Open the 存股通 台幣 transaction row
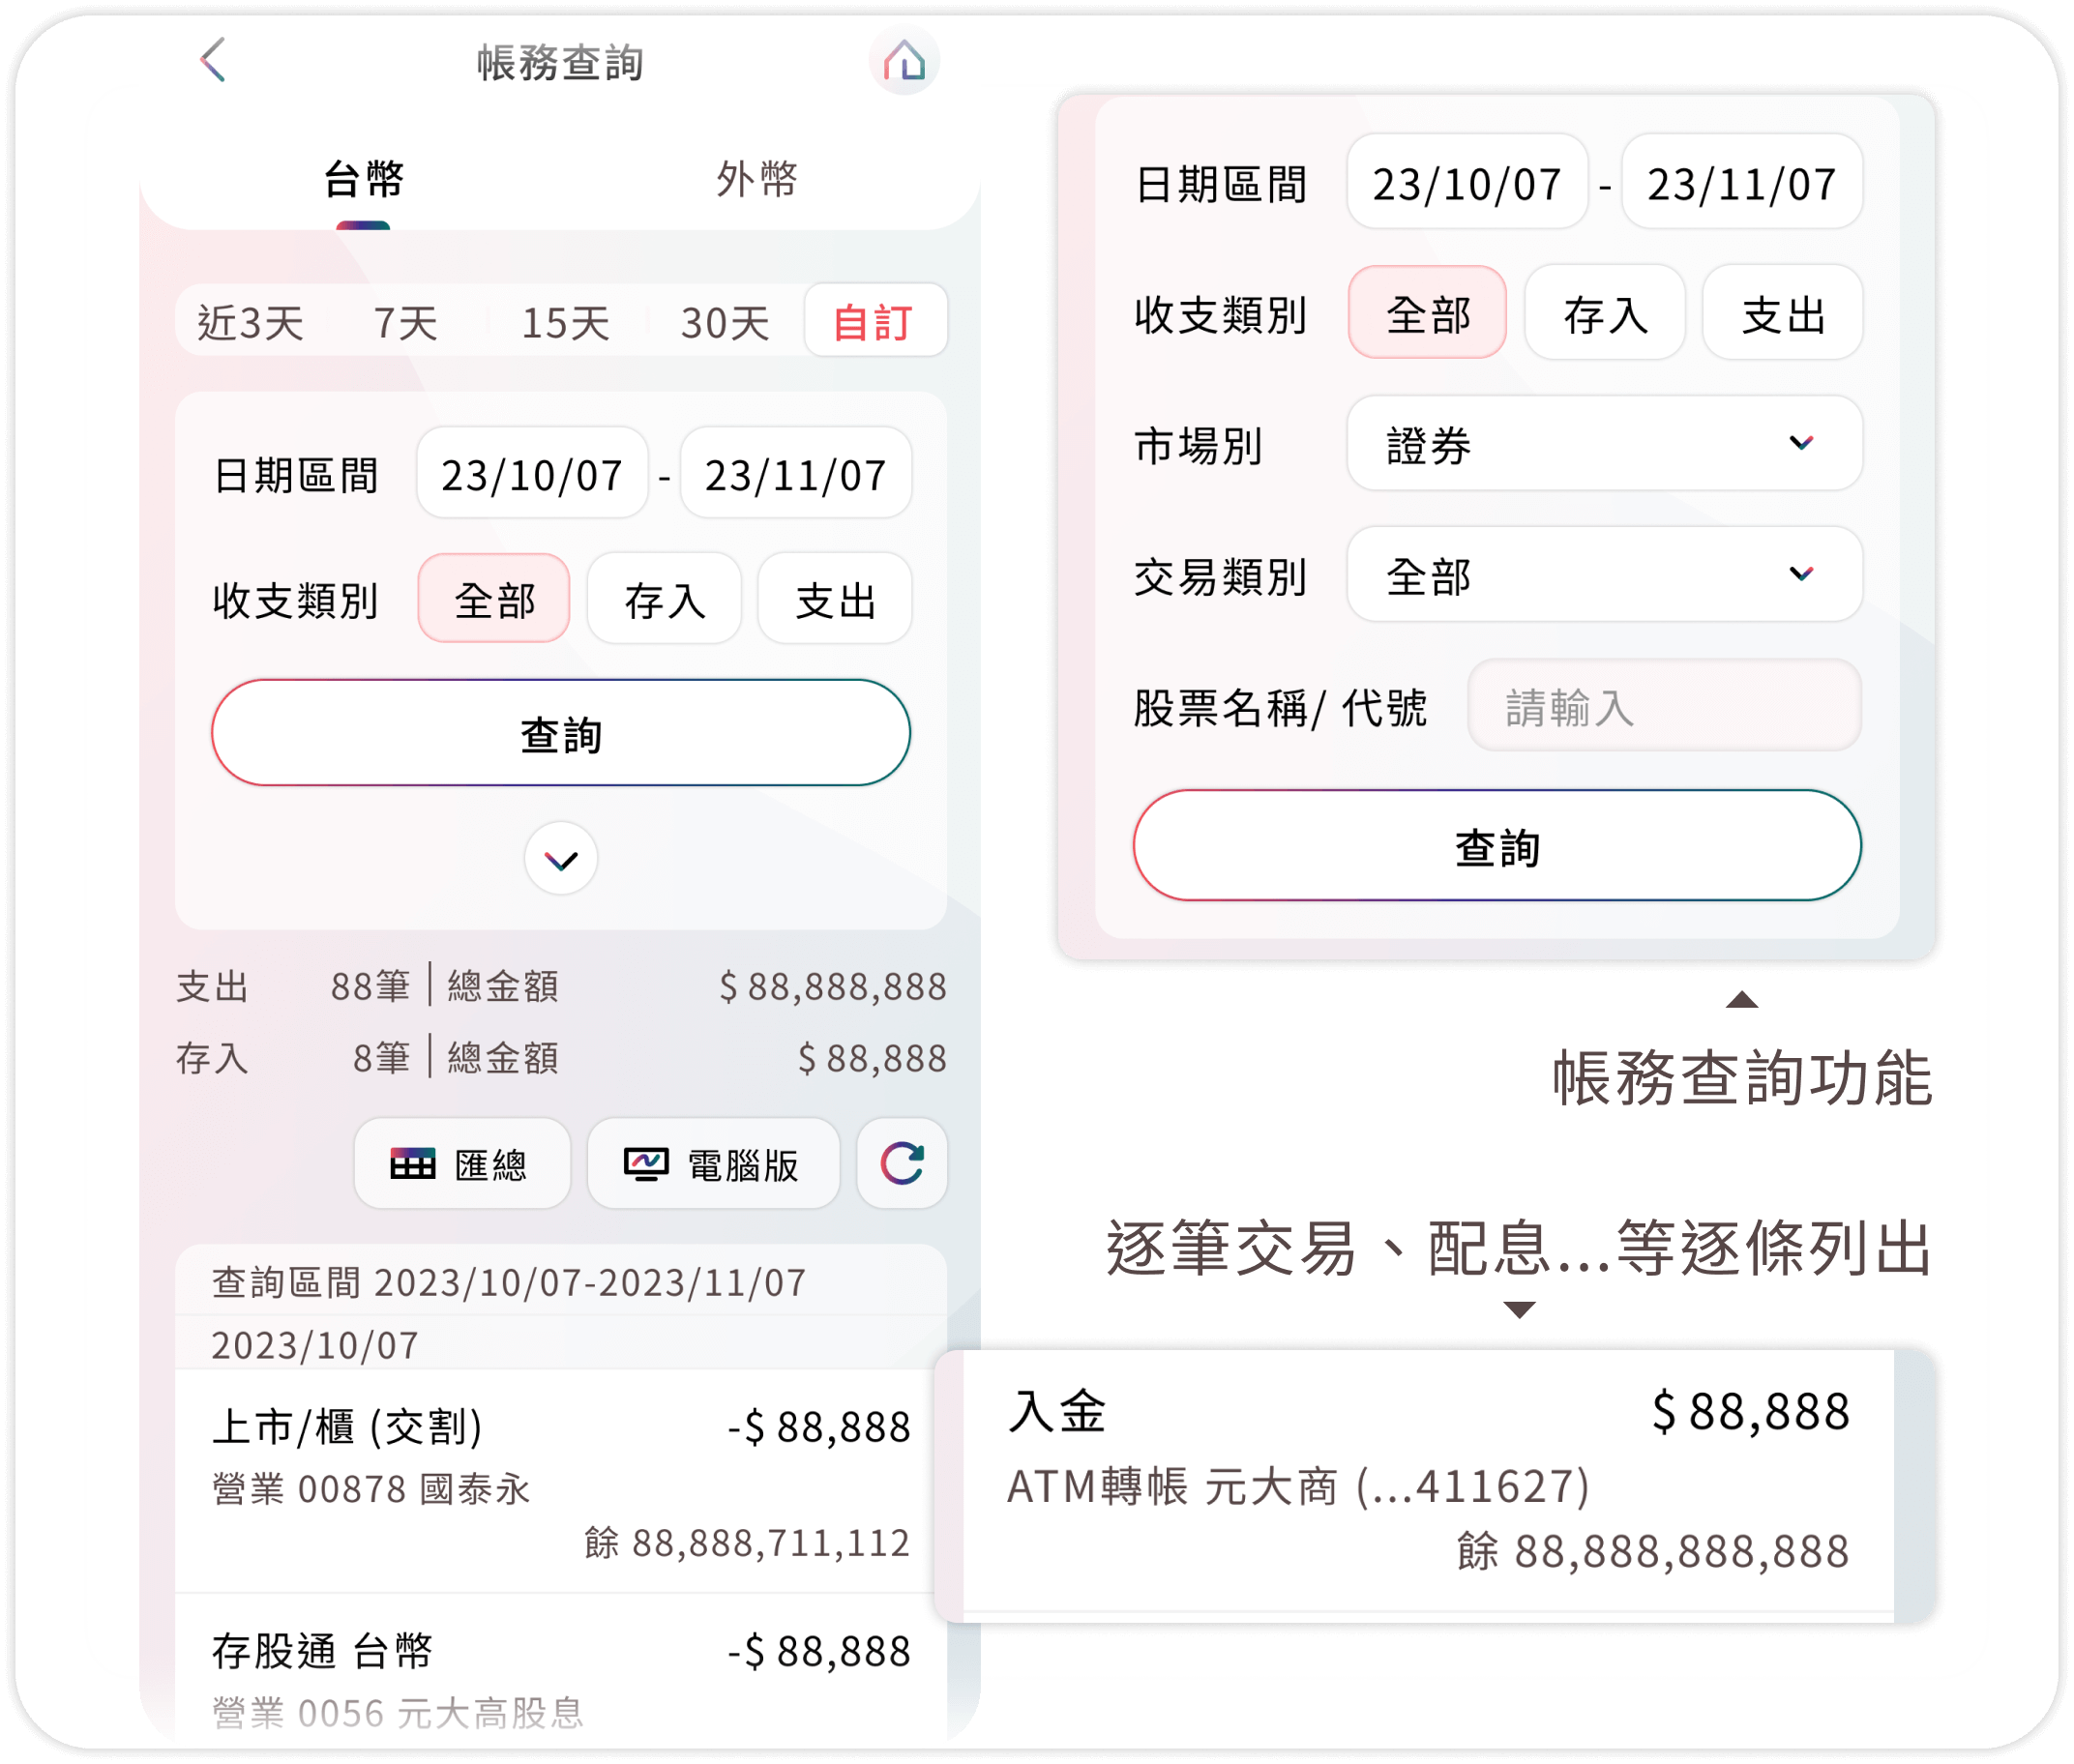The width and height of the screenshot is (2074, 1764). [x=561, y=1672]
